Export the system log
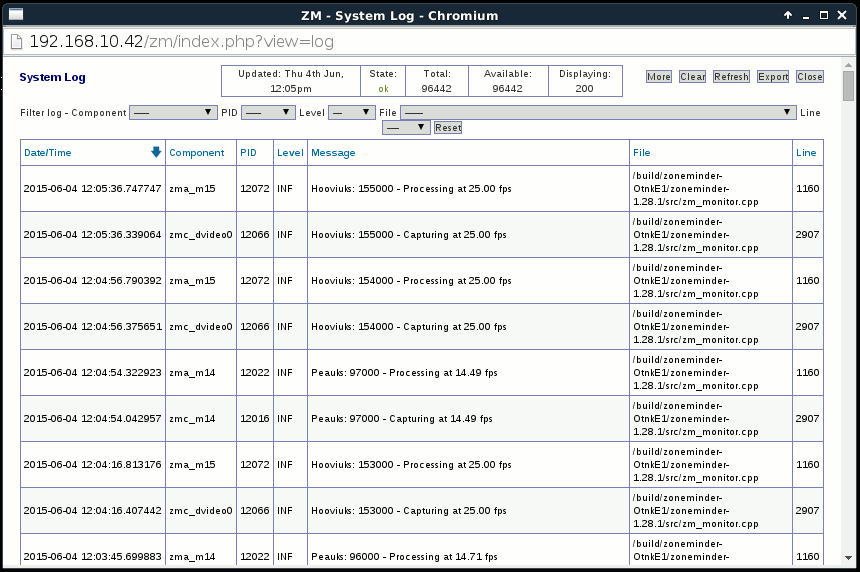The image size is (860, 572). 773,77
